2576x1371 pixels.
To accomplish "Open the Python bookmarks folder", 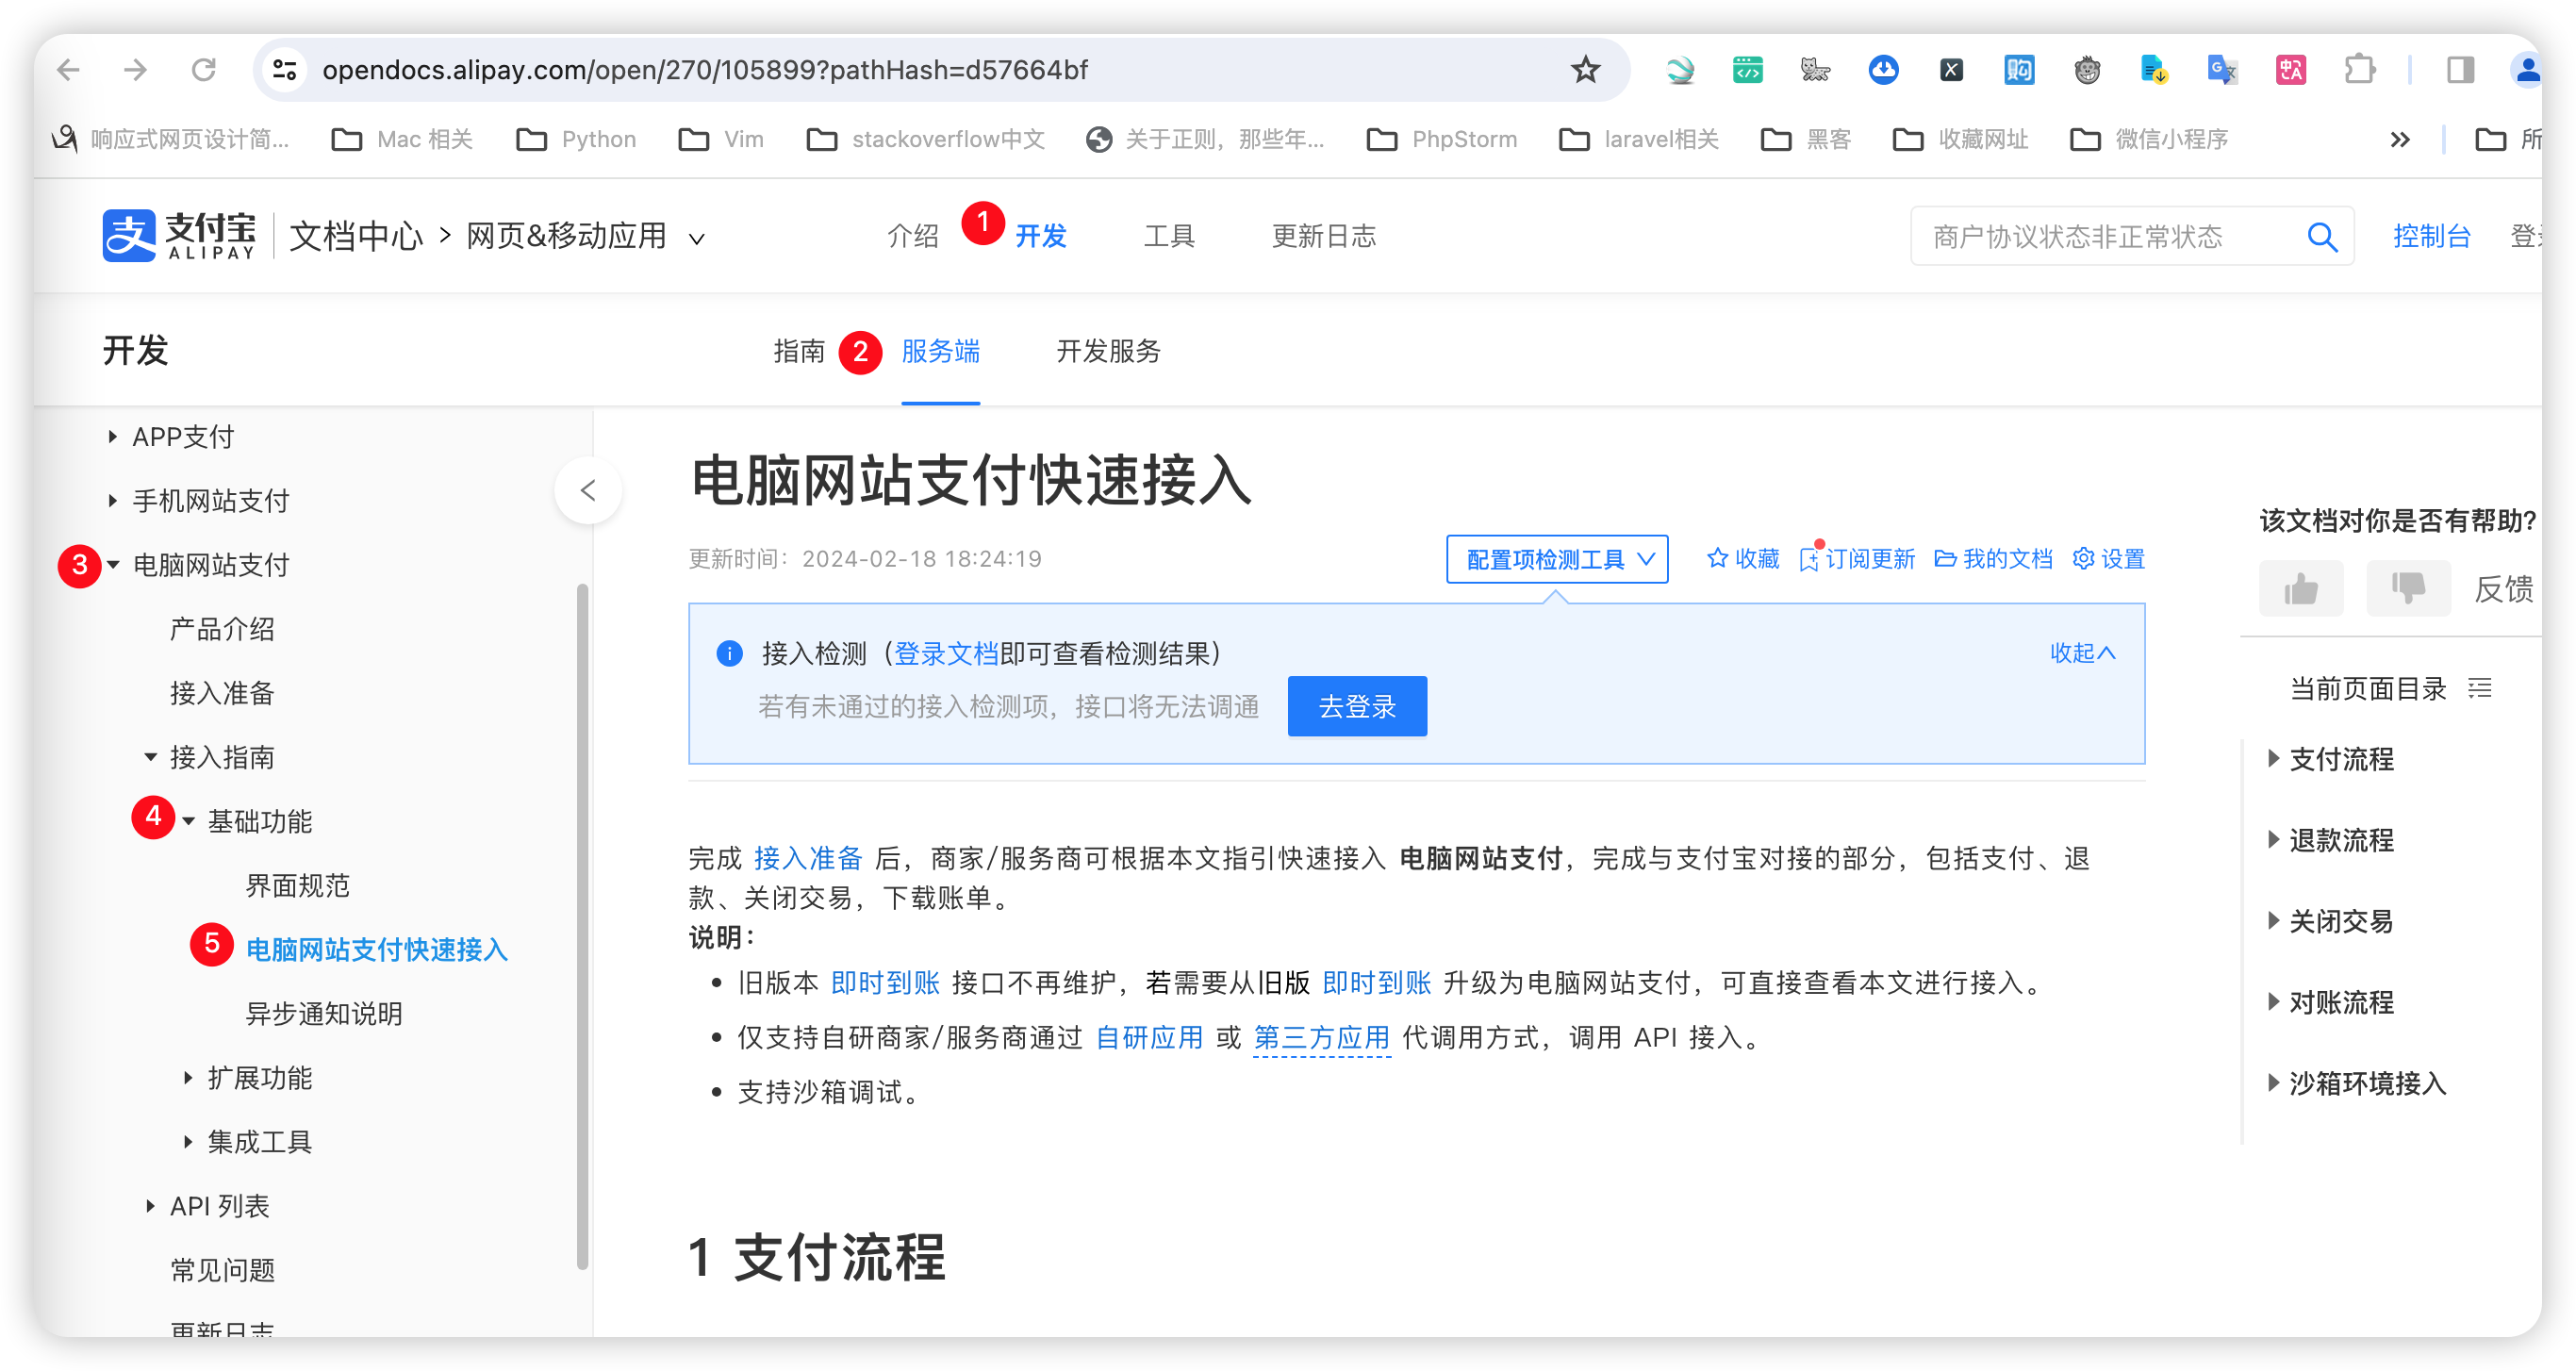I will [x=577, y=140].
